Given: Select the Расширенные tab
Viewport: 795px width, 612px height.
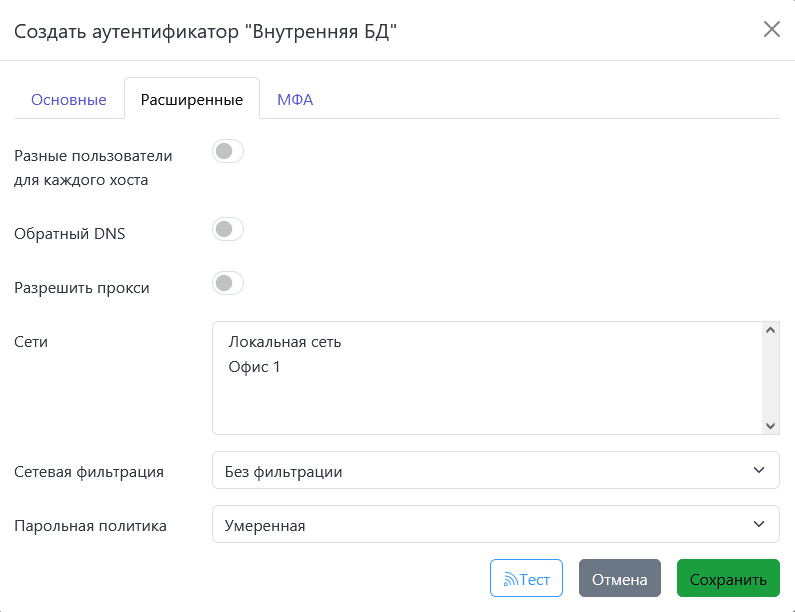Looking at the screenshot, I should pos(192,100).
